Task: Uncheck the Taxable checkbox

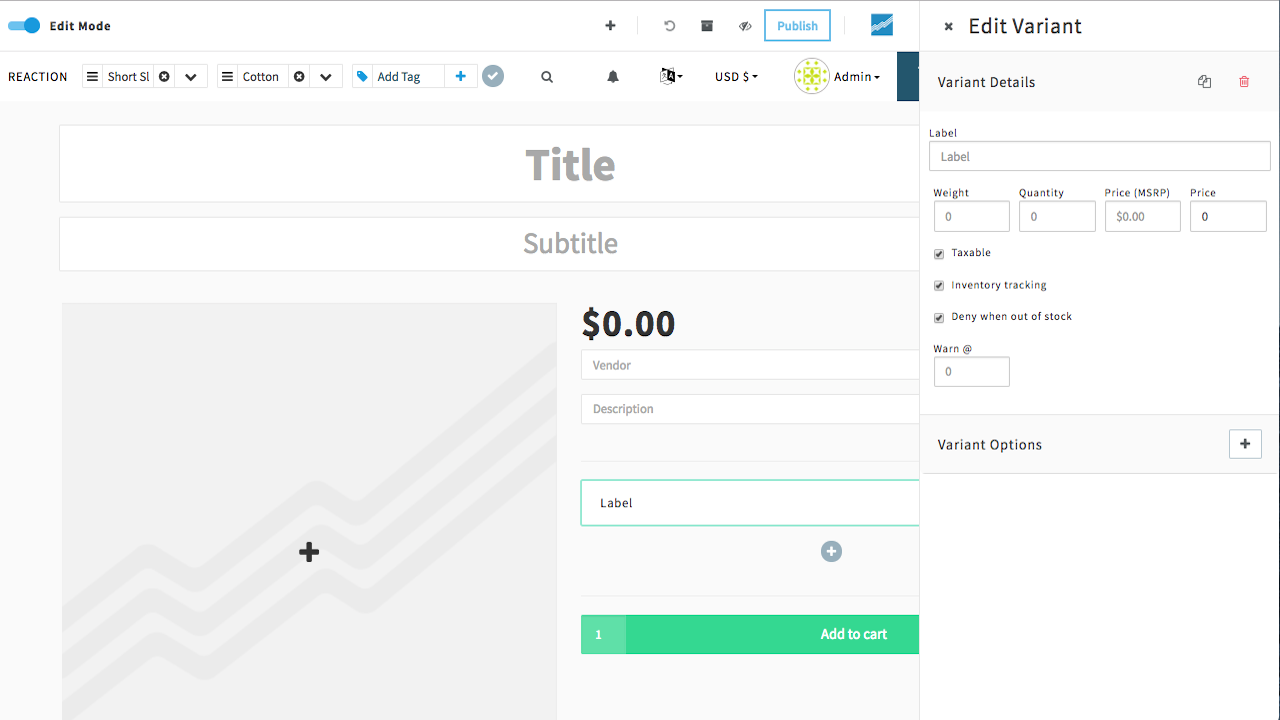Action: tap(939, 254)
